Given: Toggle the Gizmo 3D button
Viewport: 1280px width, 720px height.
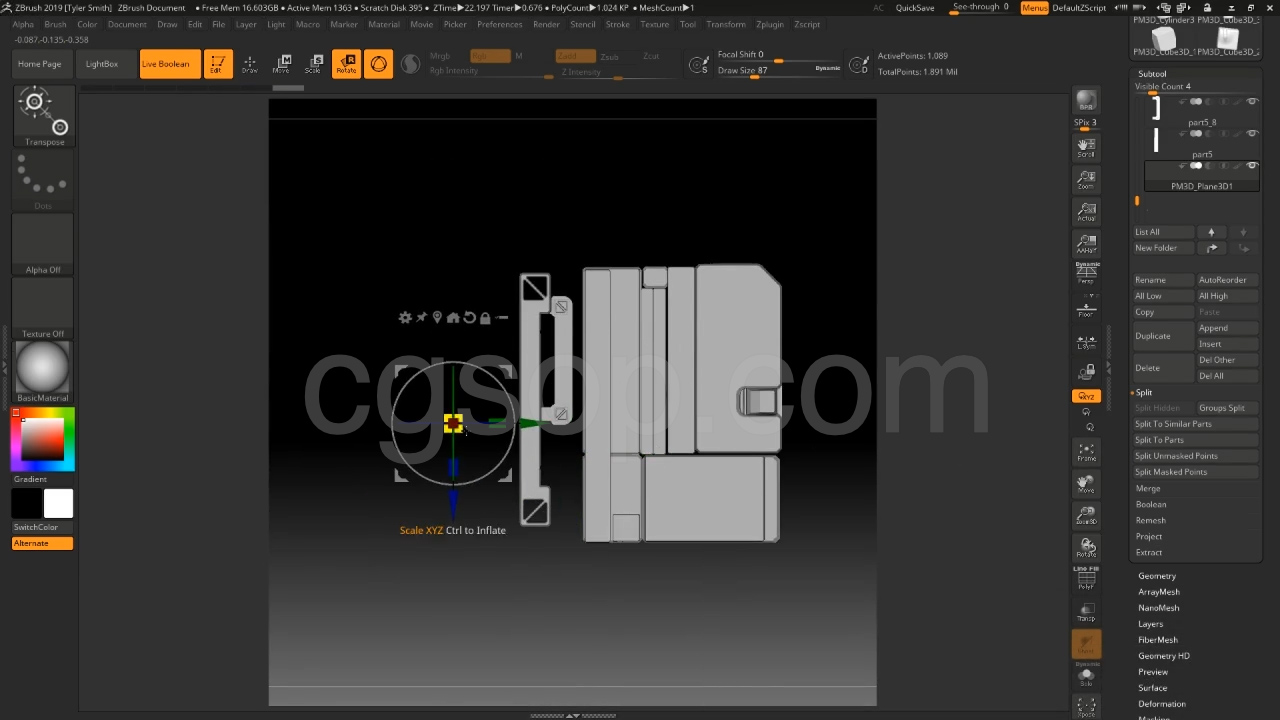Looking at the screenshot, I should 379,64.
